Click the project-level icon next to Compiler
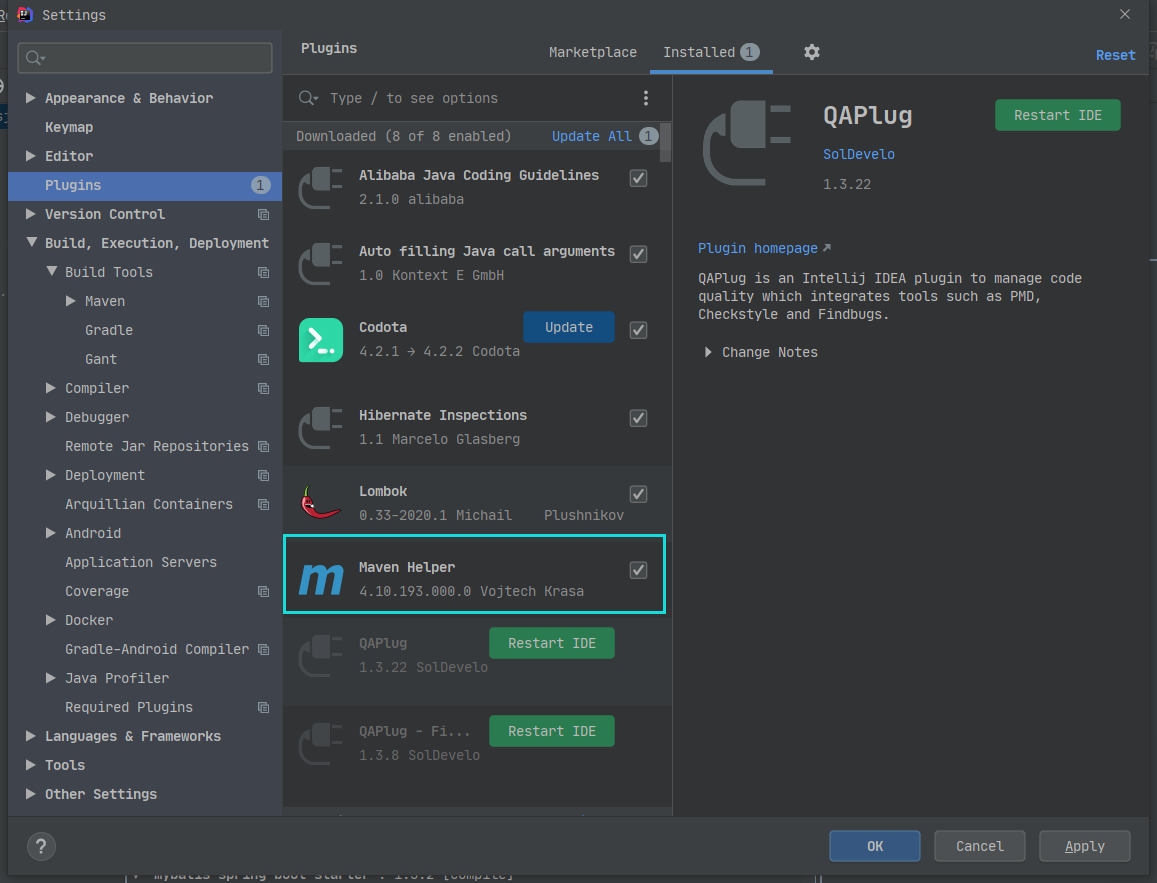Viewport: 1157px width, 883px height. pos(263,389)
